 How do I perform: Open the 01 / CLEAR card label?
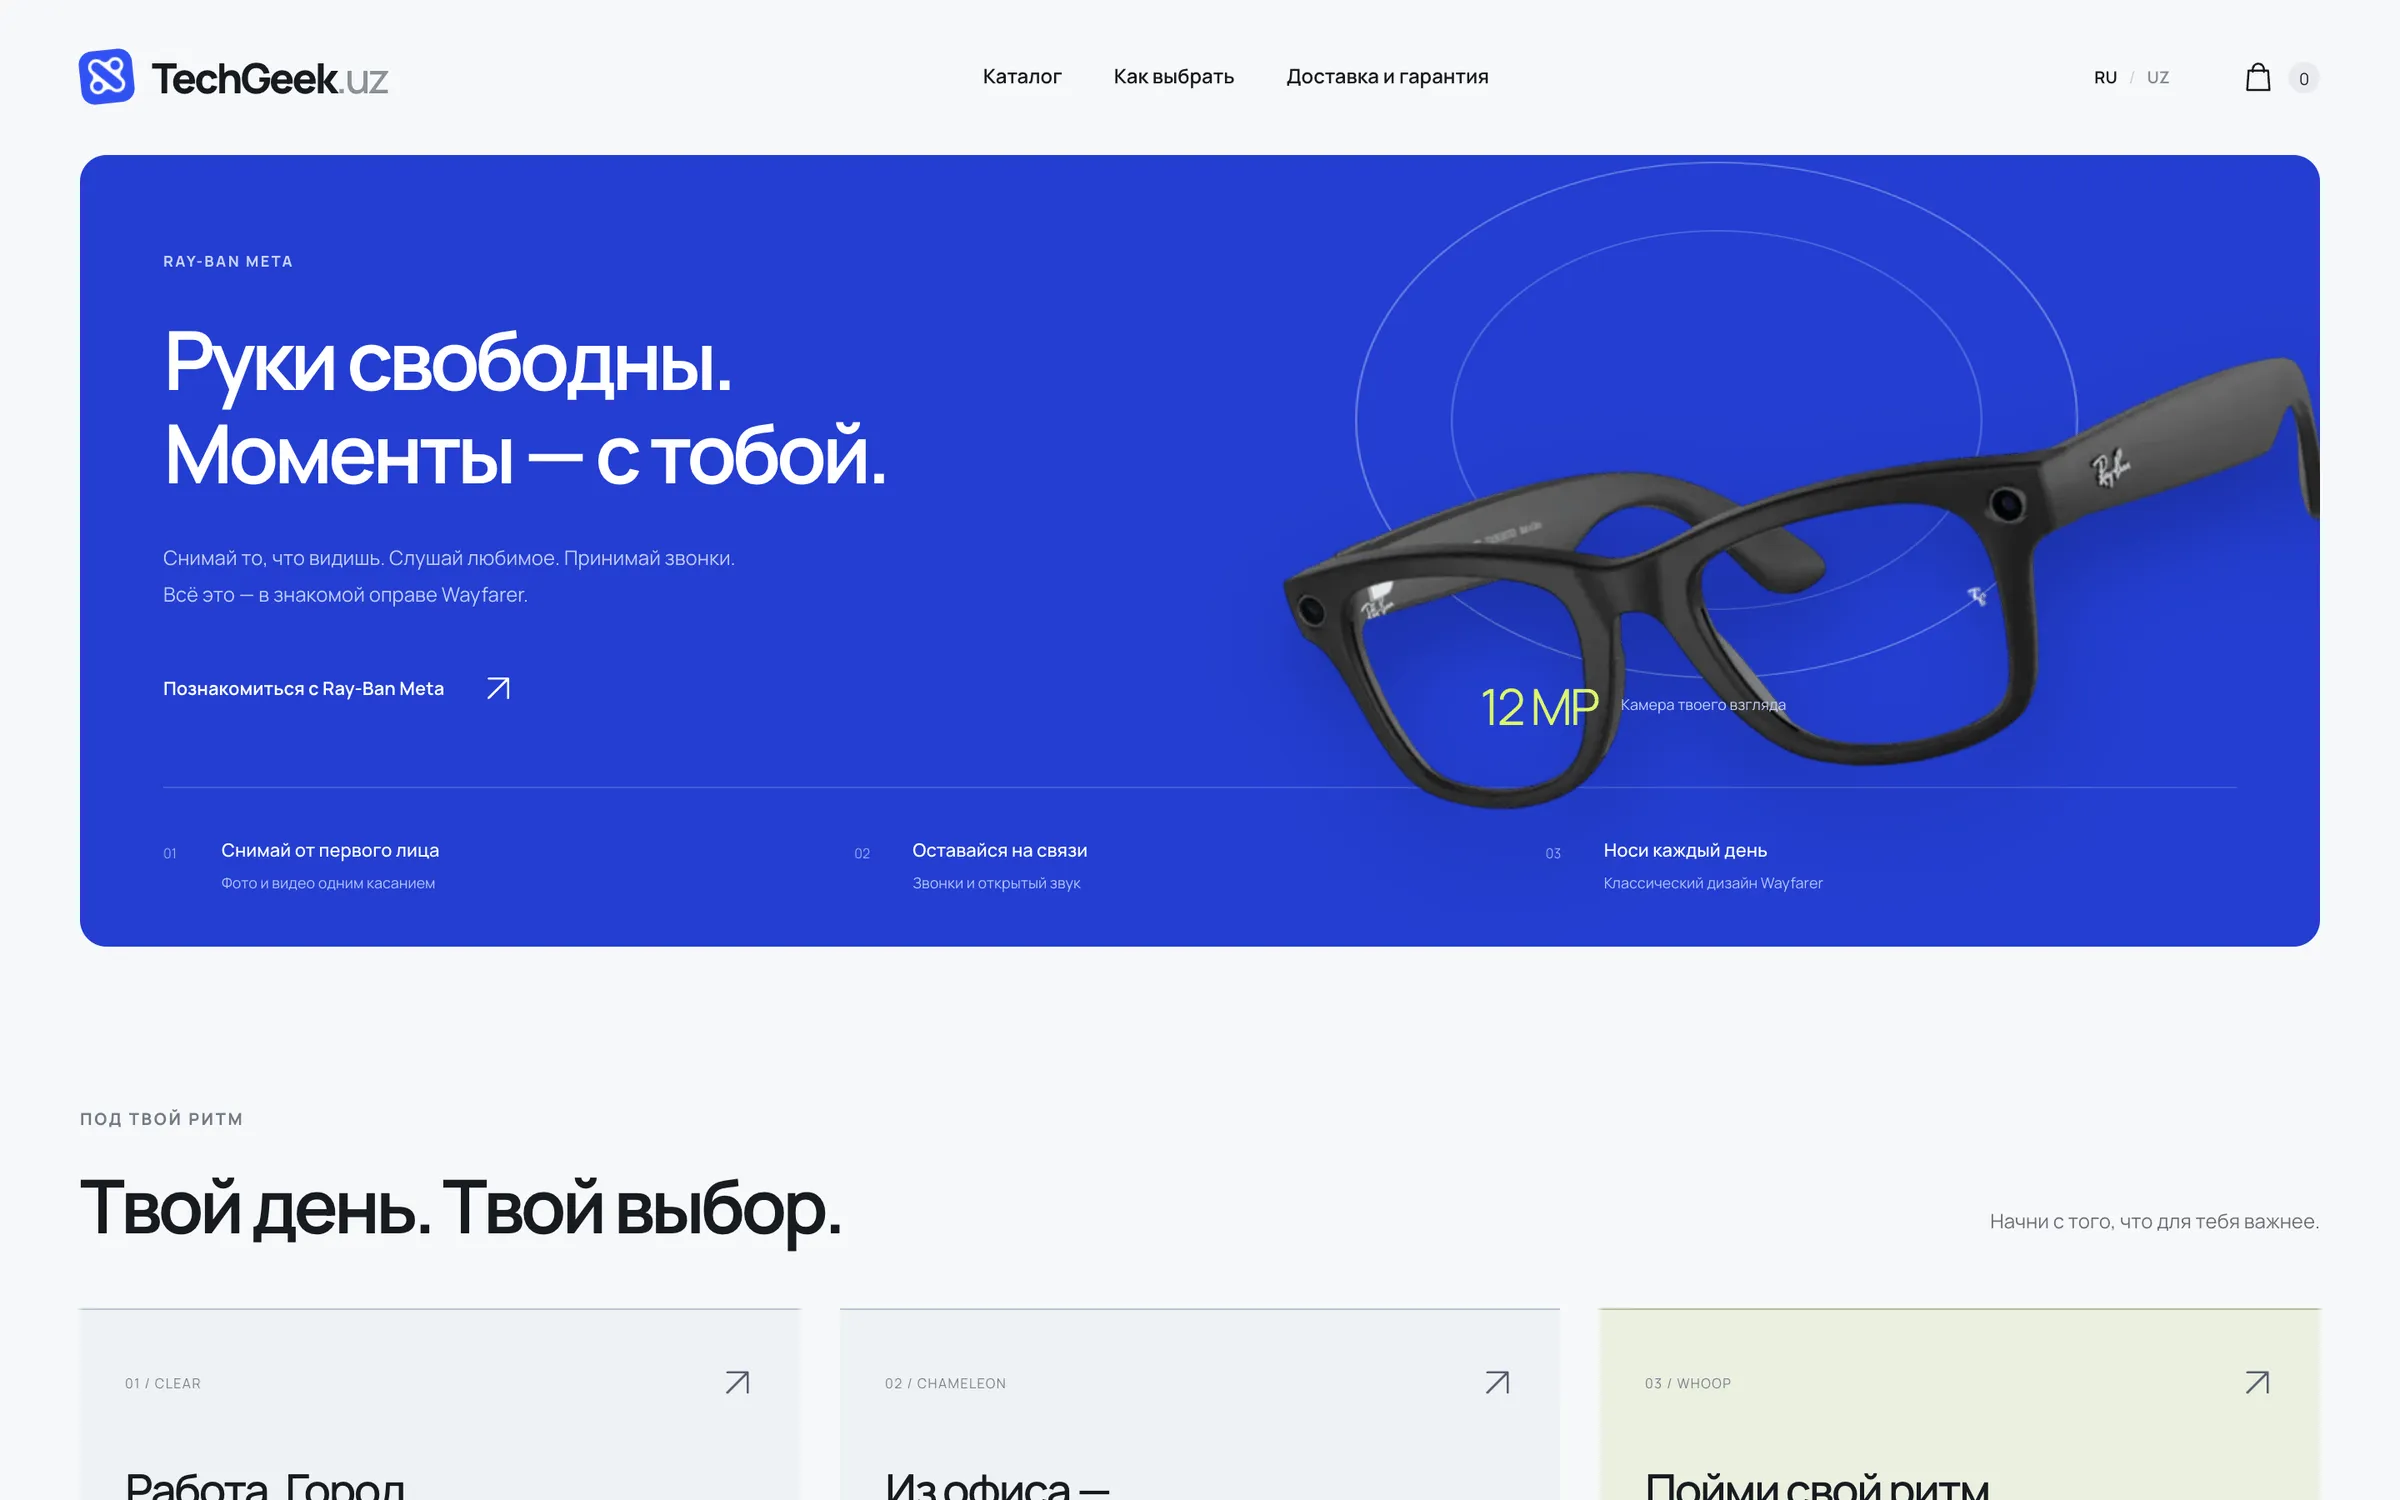(x=163, y=1383)
